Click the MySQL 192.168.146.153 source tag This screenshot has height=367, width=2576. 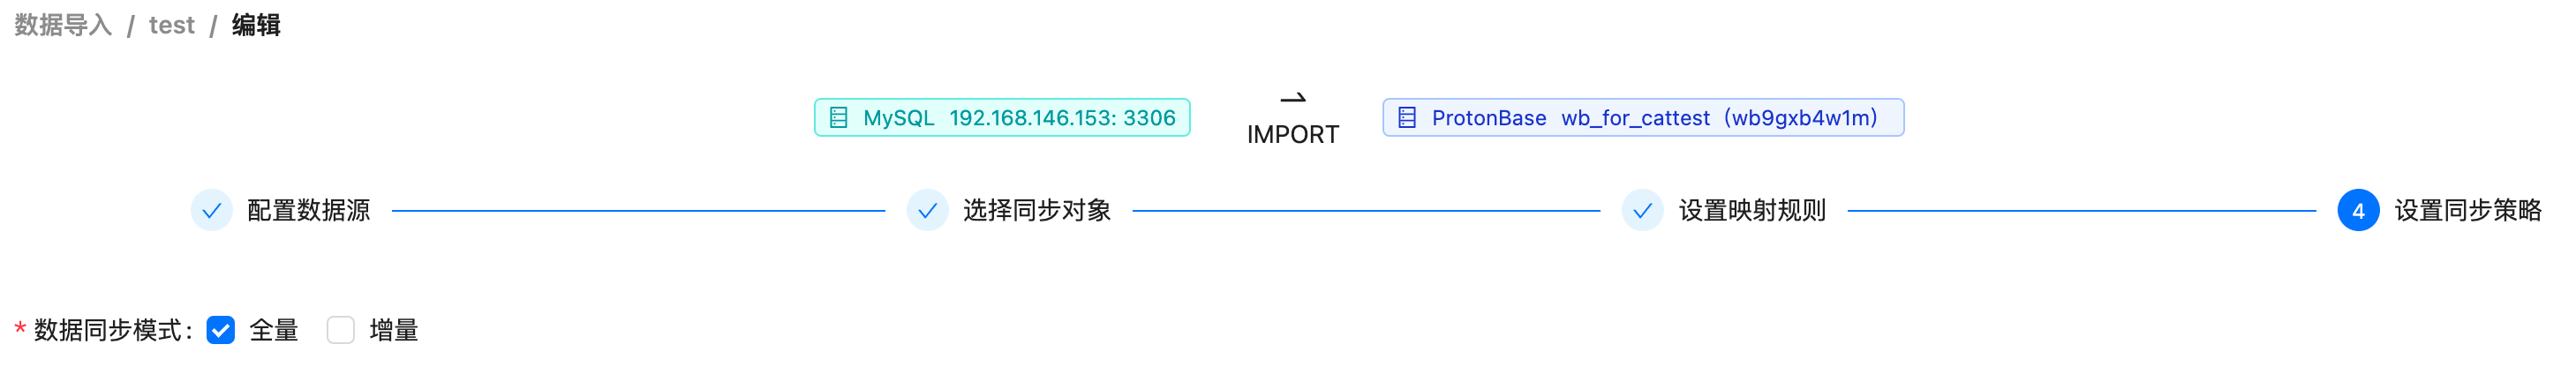(x=1002, y=118)
